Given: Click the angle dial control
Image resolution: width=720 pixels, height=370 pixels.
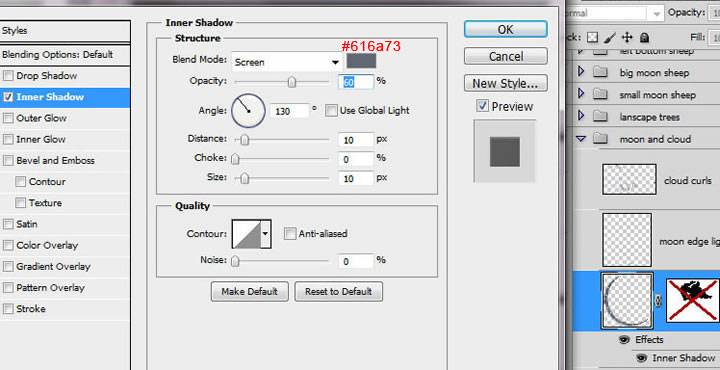Looking at the screenshot, I should (x=248, y=111).
